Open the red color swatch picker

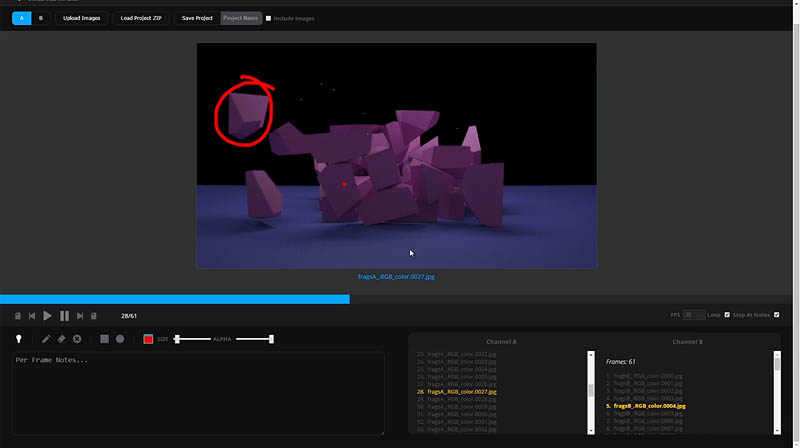tap(148, 339)
